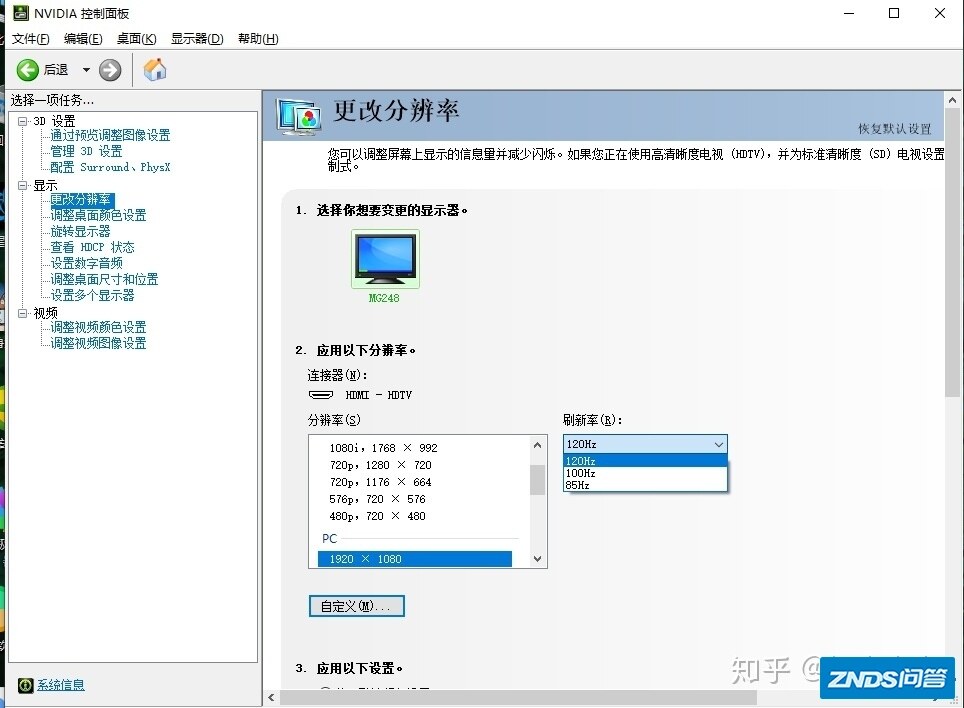
Task: Open the 编辑(E) menu
Action: point(83,39)
